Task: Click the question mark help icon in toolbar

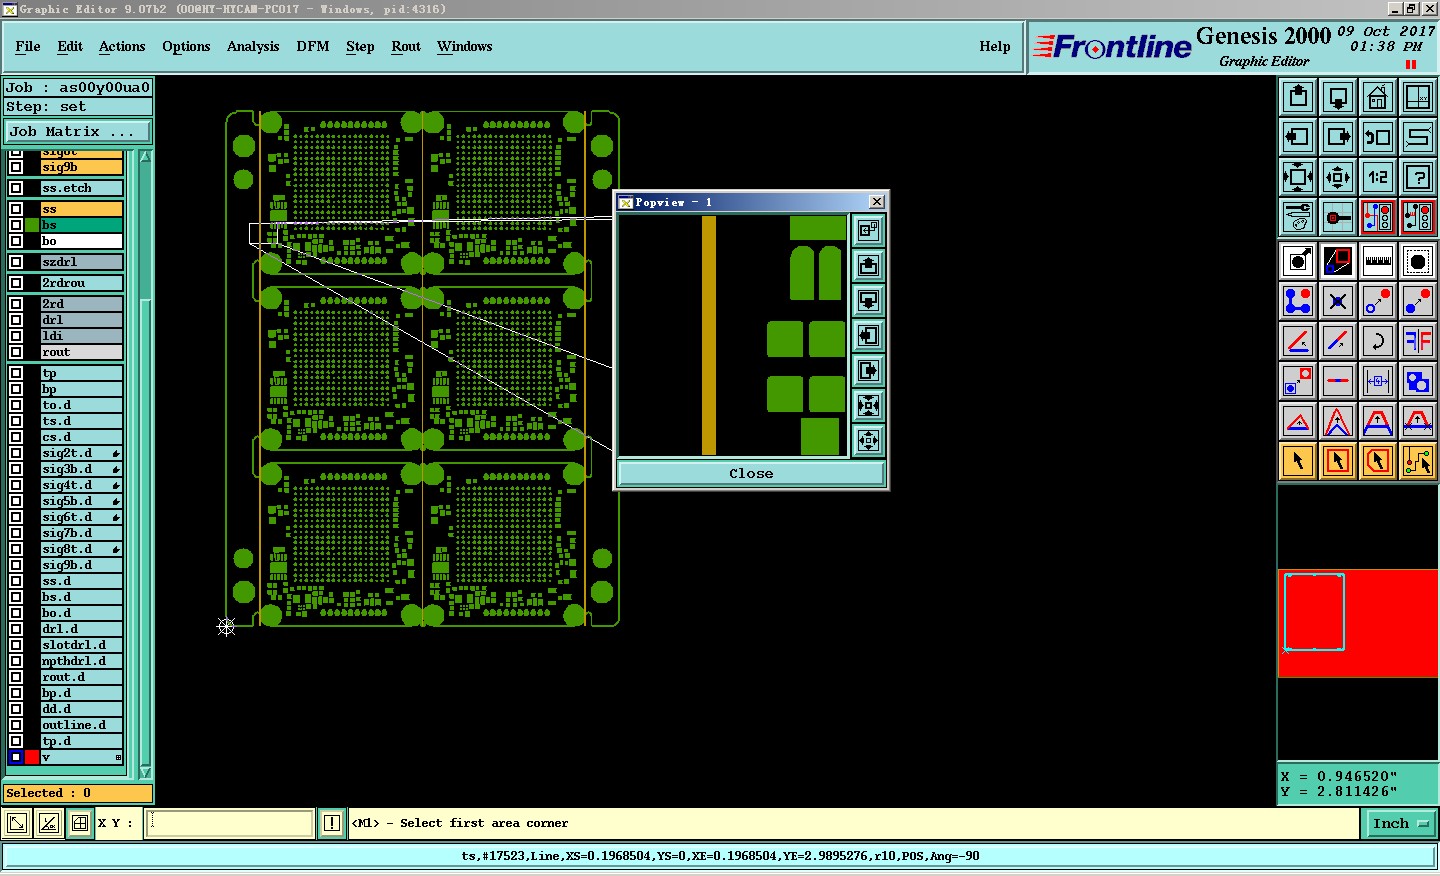Action: coord(1418,177)
